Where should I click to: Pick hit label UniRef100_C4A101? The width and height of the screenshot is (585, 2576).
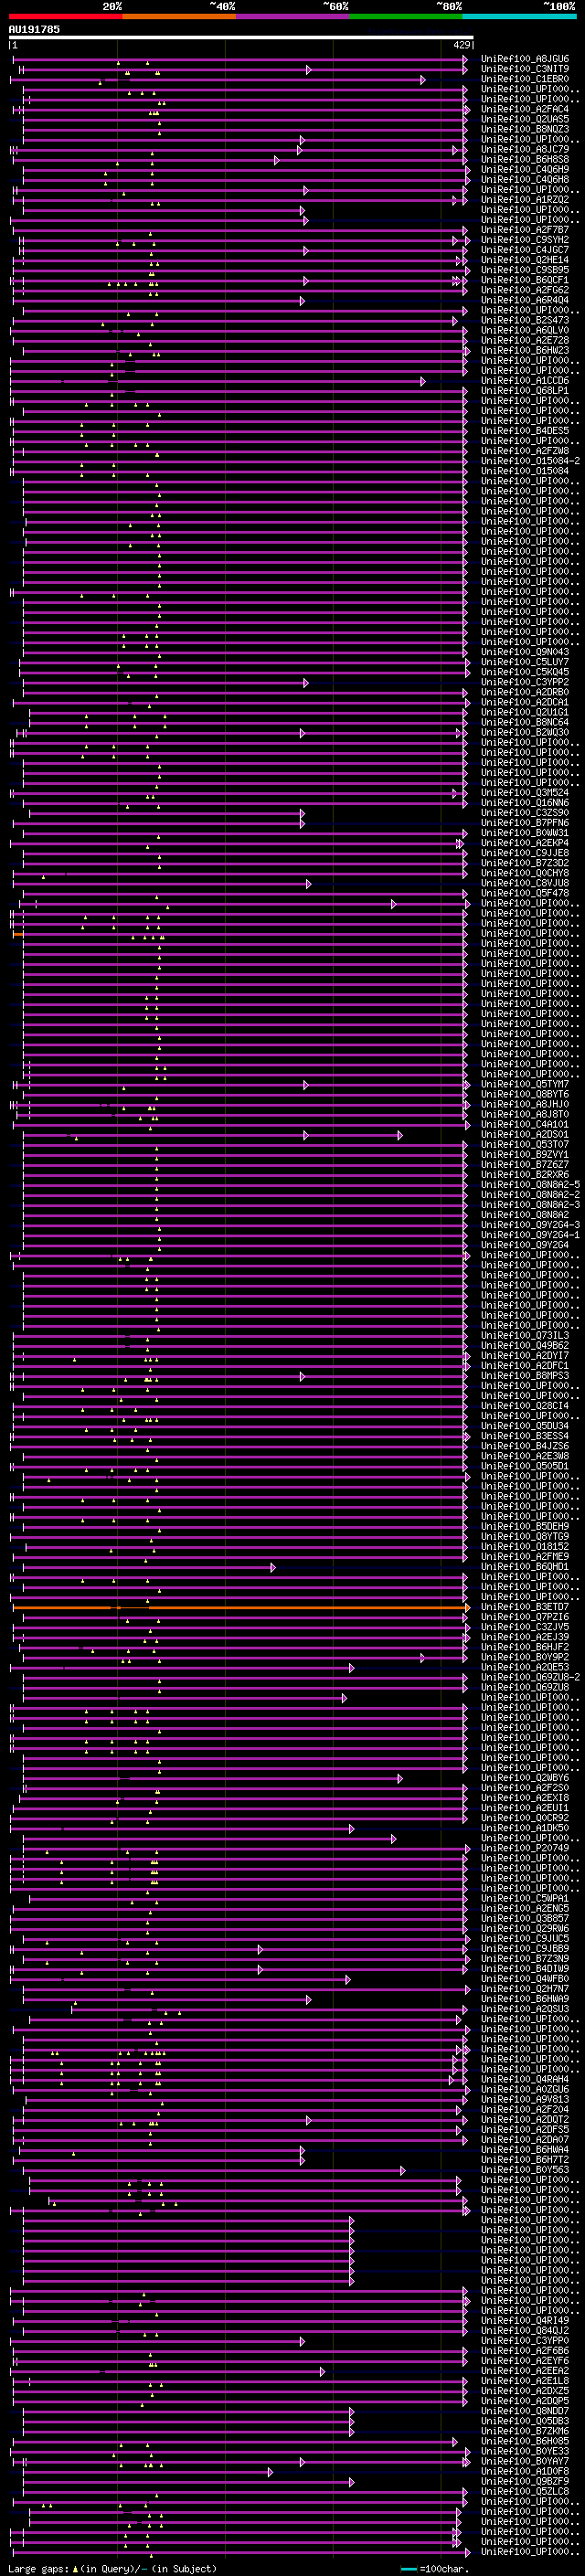coord(525,1125)
